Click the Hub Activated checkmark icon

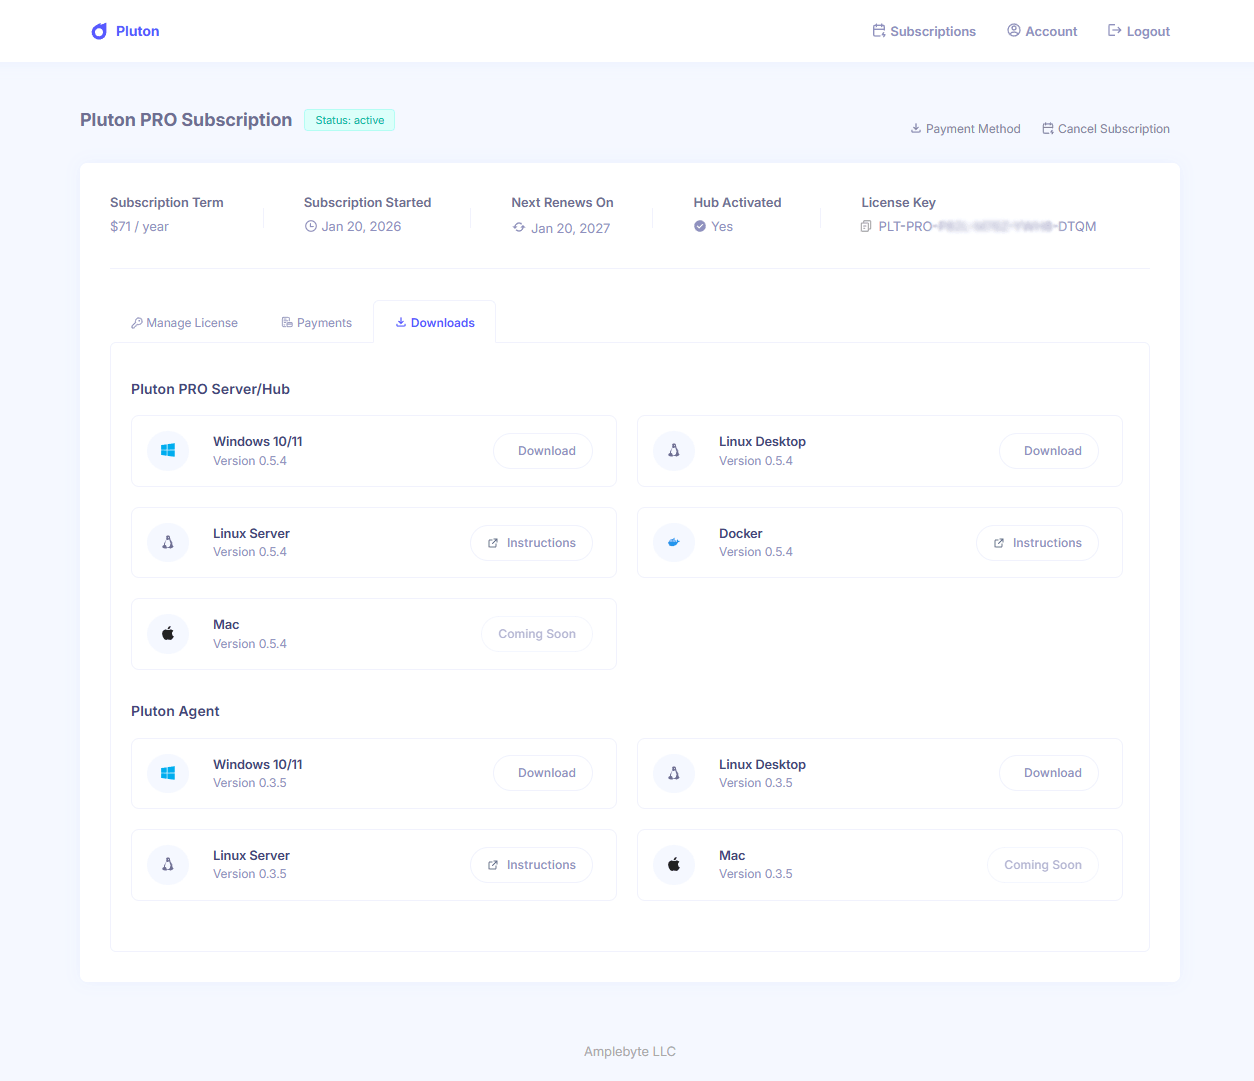click(700, 227)
